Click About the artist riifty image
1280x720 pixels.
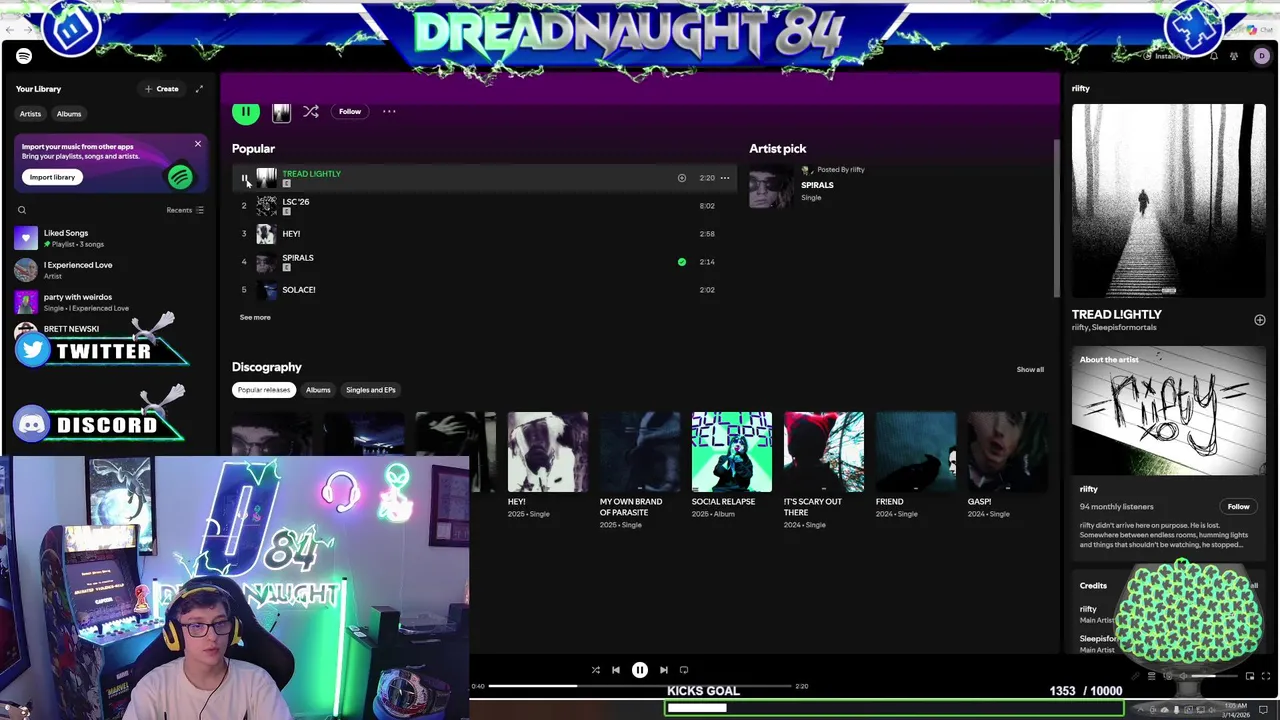pyautogui.click(x=1168, y=410)
